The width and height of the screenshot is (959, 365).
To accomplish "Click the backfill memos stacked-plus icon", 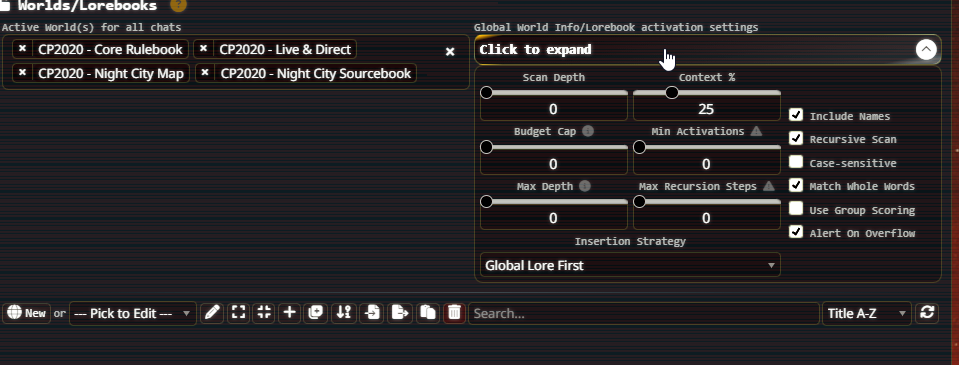I will (316, 313).
